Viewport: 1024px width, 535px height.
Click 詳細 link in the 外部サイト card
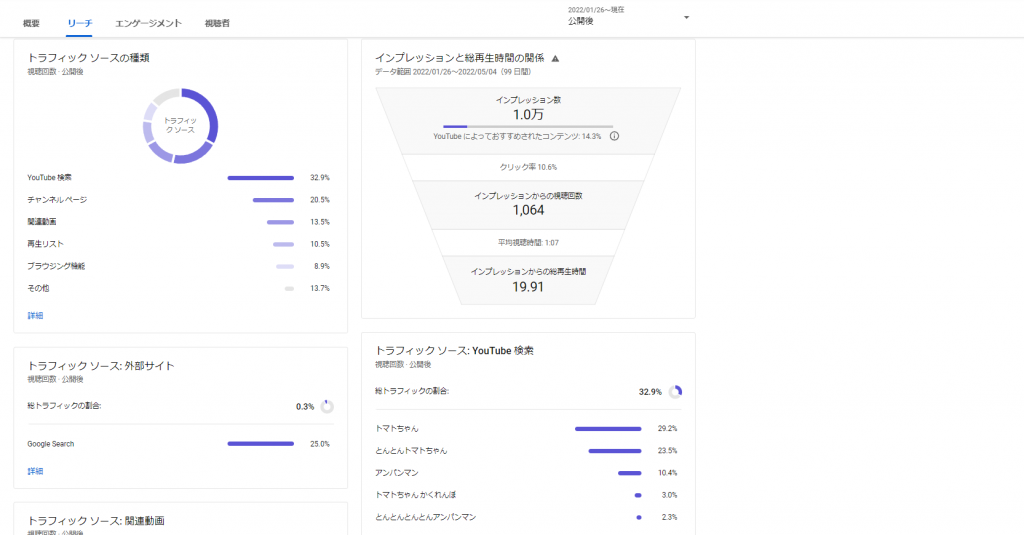[35, 471]
